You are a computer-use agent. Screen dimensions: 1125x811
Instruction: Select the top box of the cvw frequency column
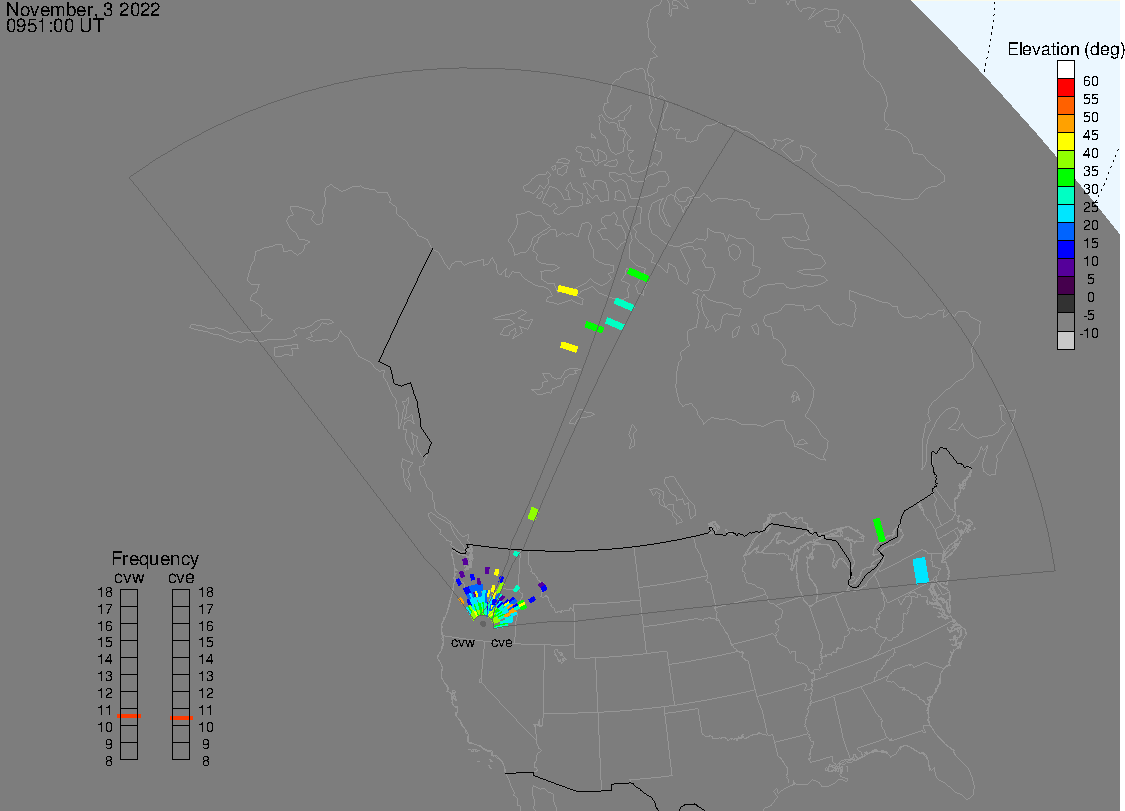pos(129,598)
